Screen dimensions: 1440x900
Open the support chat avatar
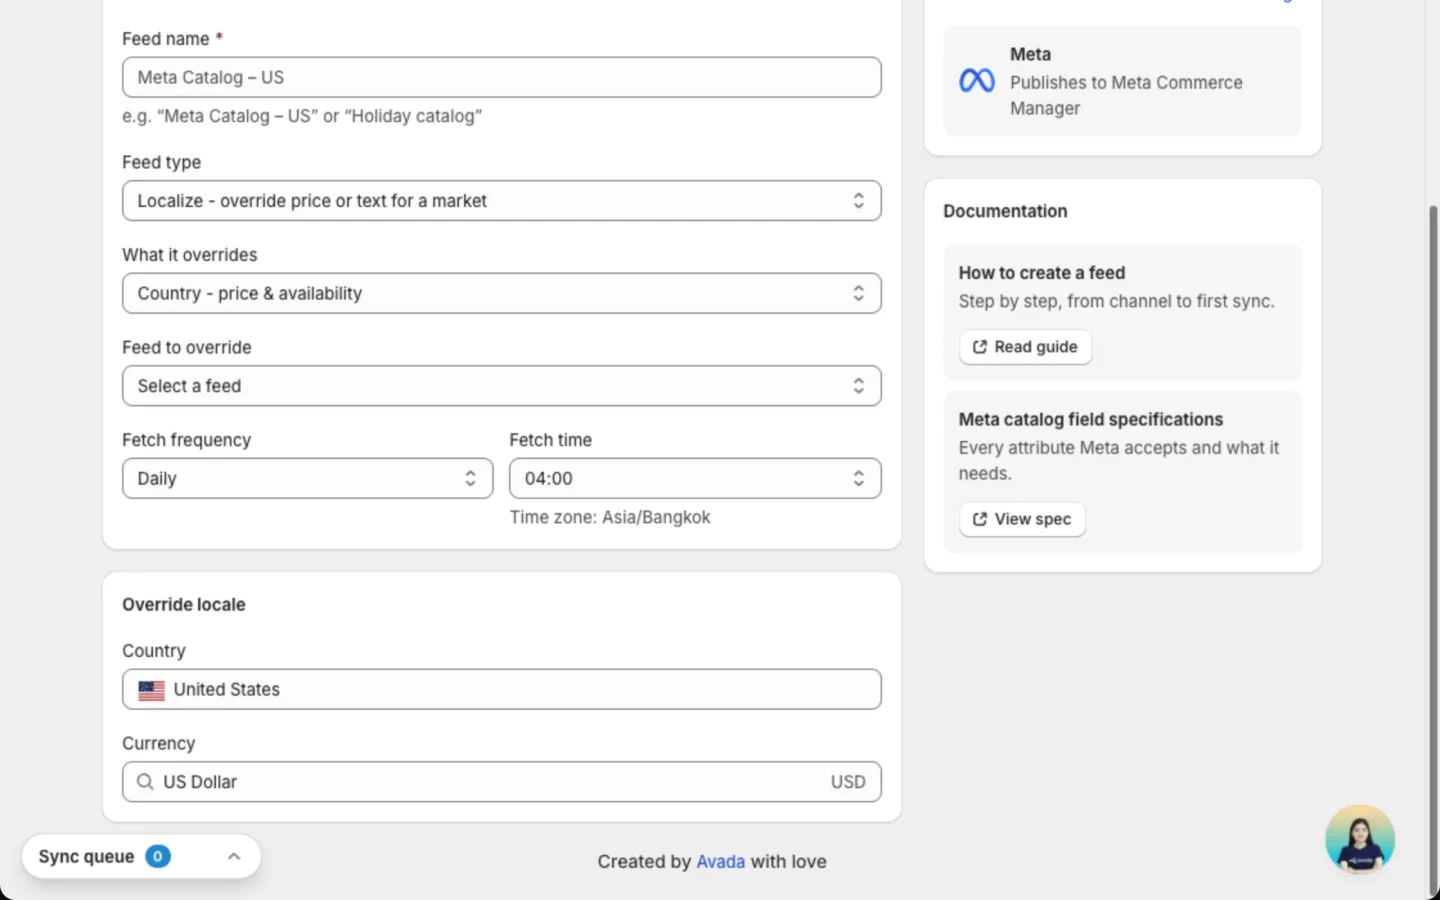(1360, 839)
